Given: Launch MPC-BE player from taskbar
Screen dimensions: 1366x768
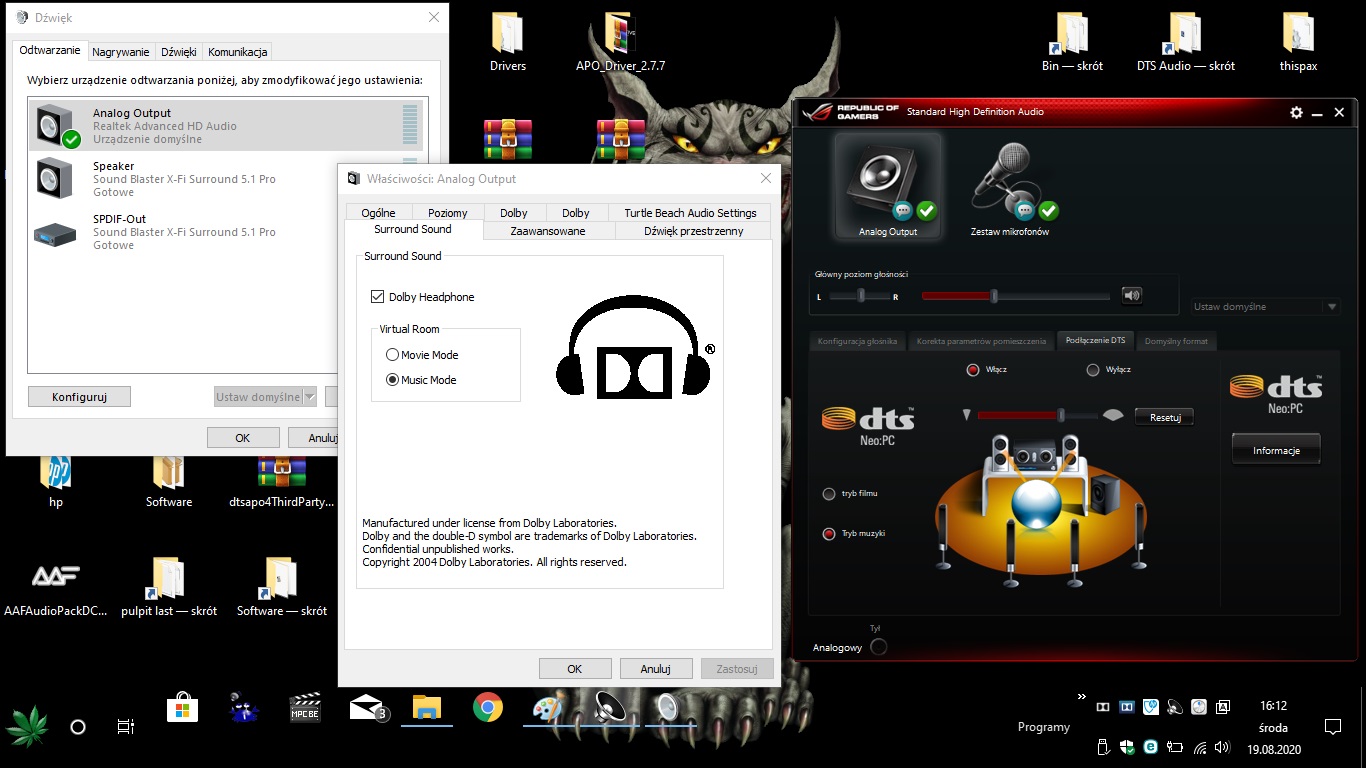Looking at the screenshot, I should [x=305, y=708].
